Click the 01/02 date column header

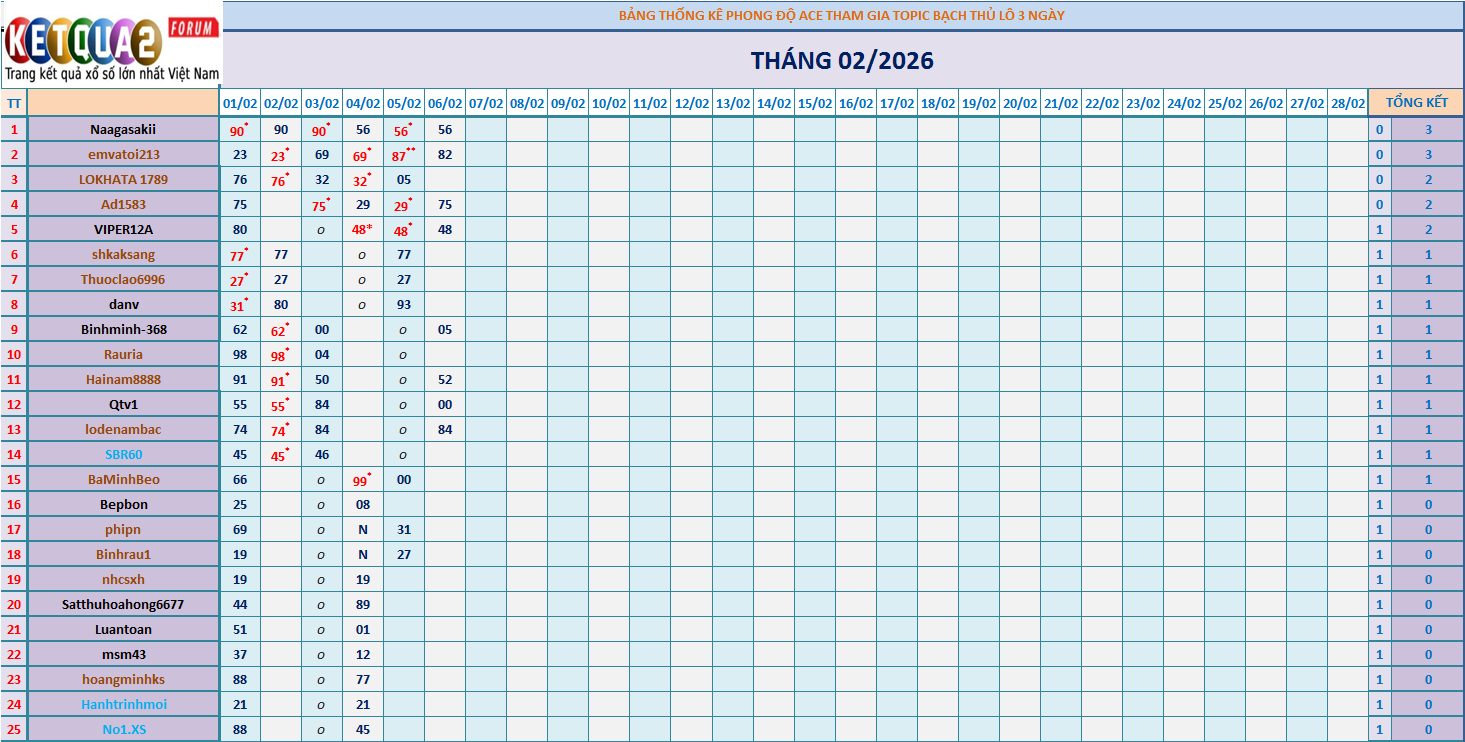240,103
